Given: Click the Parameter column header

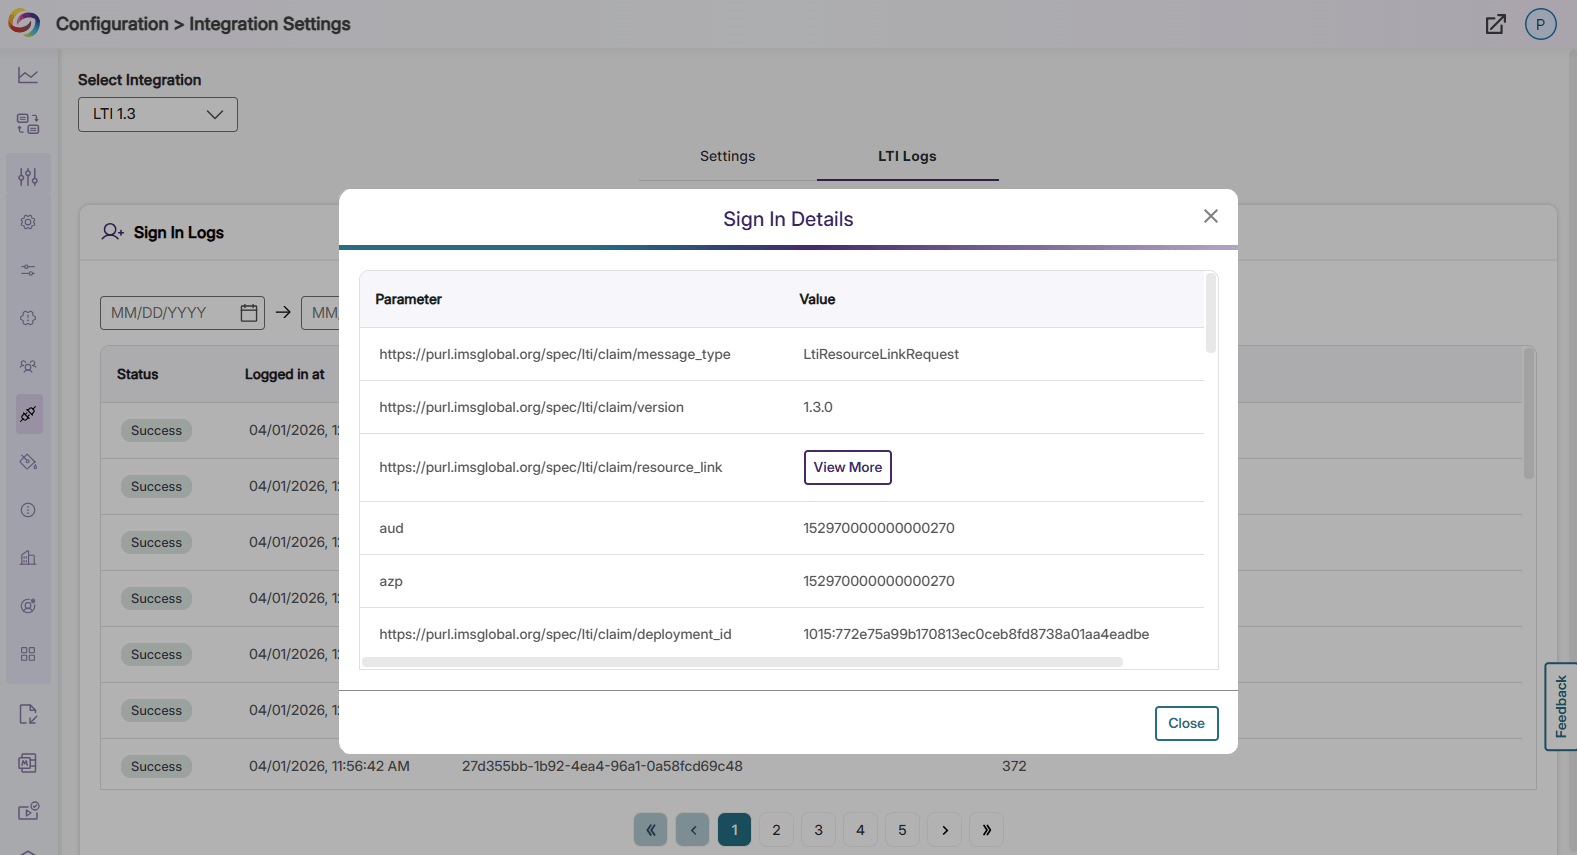Looking at the screenshot, I should [408, 299].
